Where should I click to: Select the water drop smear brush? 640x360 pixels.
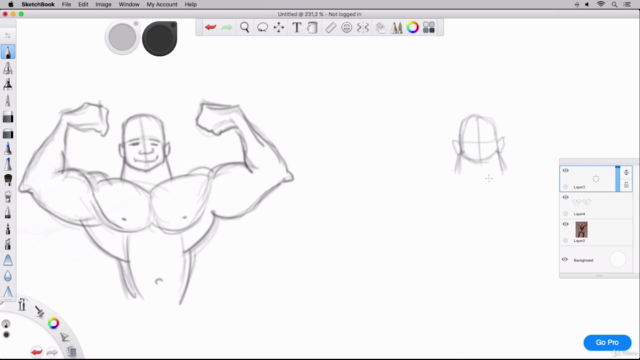pos(8,276)
